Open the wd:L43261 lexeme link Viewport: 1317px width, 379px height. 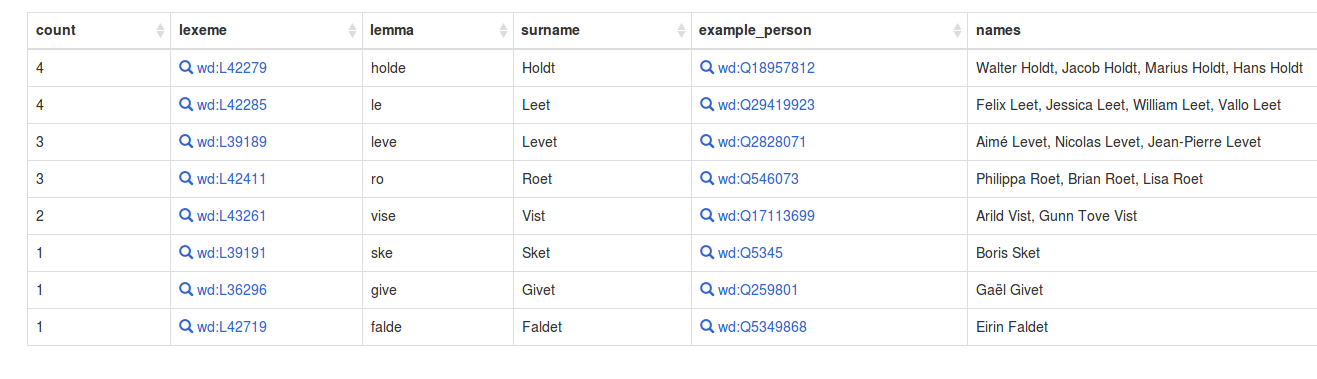click(231, 216)
